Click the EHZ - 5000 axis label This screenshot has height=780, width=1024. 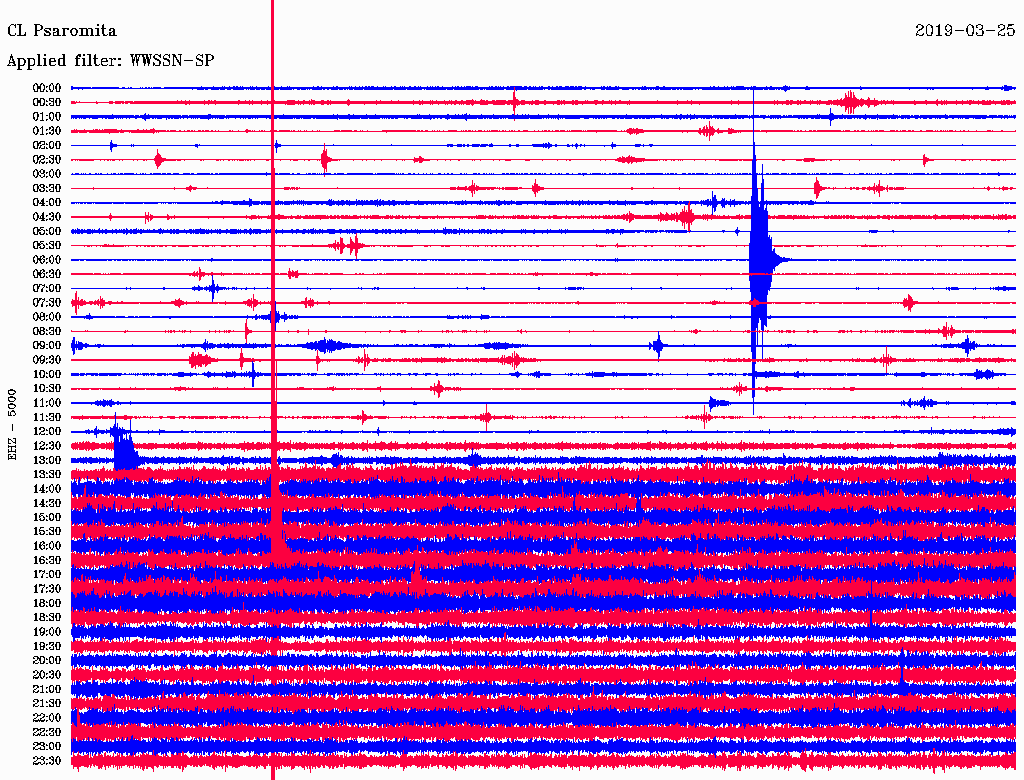click(12, 425)
